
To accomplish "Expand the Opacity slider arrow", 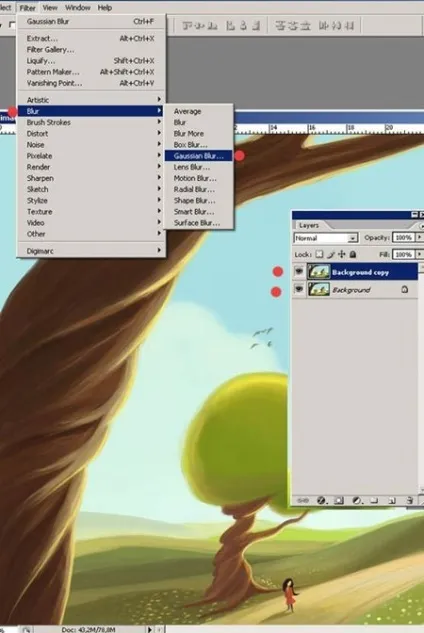I will pyautogui.click(x=419, y=237).
